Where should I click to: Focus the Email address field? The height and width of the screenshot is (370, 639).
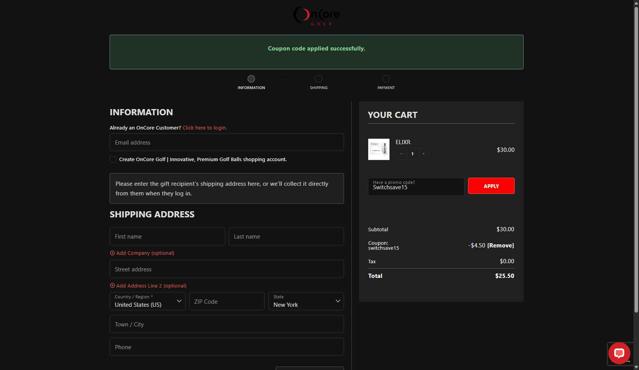coord(226,143)
